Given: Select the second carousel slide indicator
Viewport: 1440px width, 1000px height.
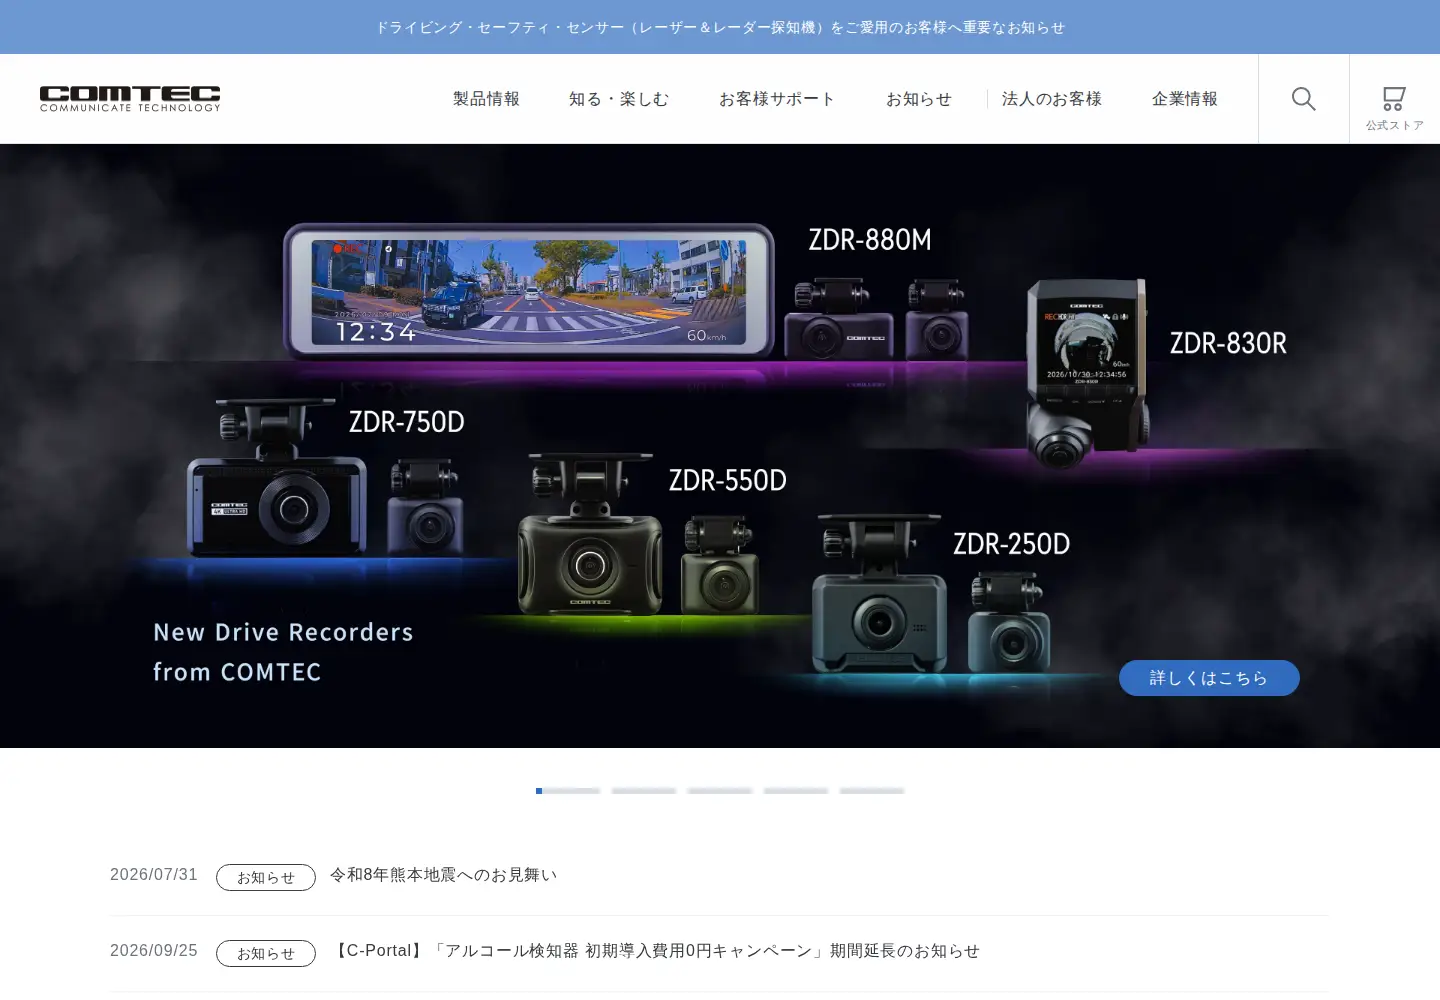Looking at the screenshot, I should [644, 791].
